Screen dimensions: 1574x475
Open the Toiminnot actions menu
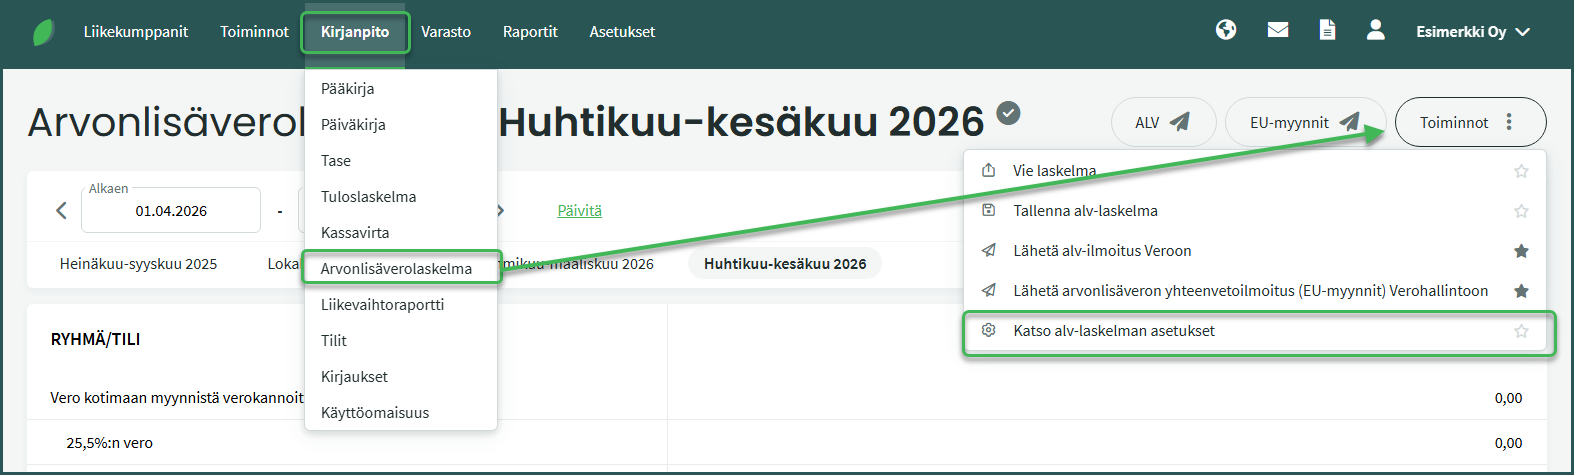pos(1469,123)
